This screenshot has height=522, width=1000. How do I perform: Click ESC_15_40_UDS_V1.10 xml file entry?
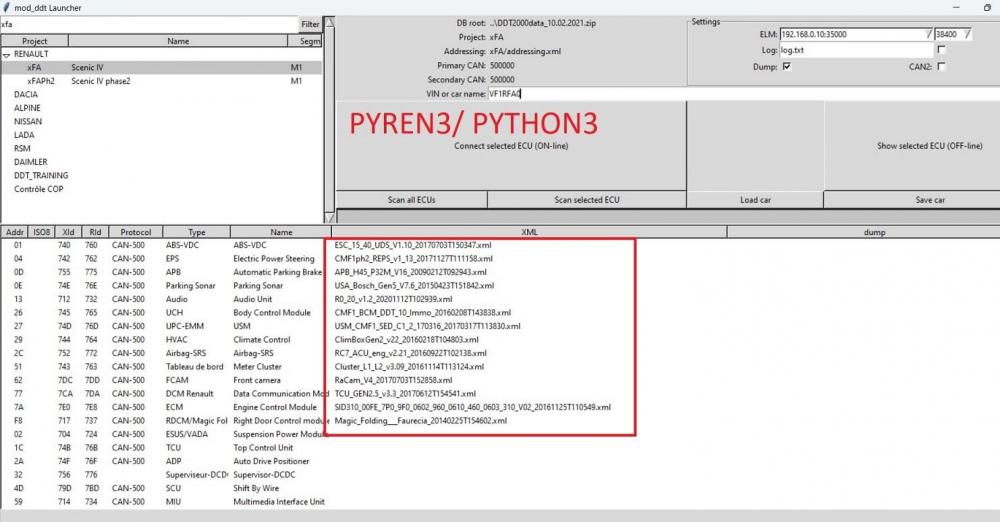(413, 245)
